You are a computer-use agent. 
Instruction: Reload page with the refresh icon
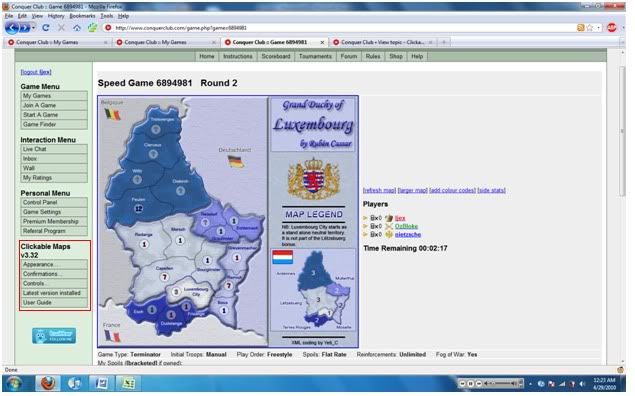point(46,28)
